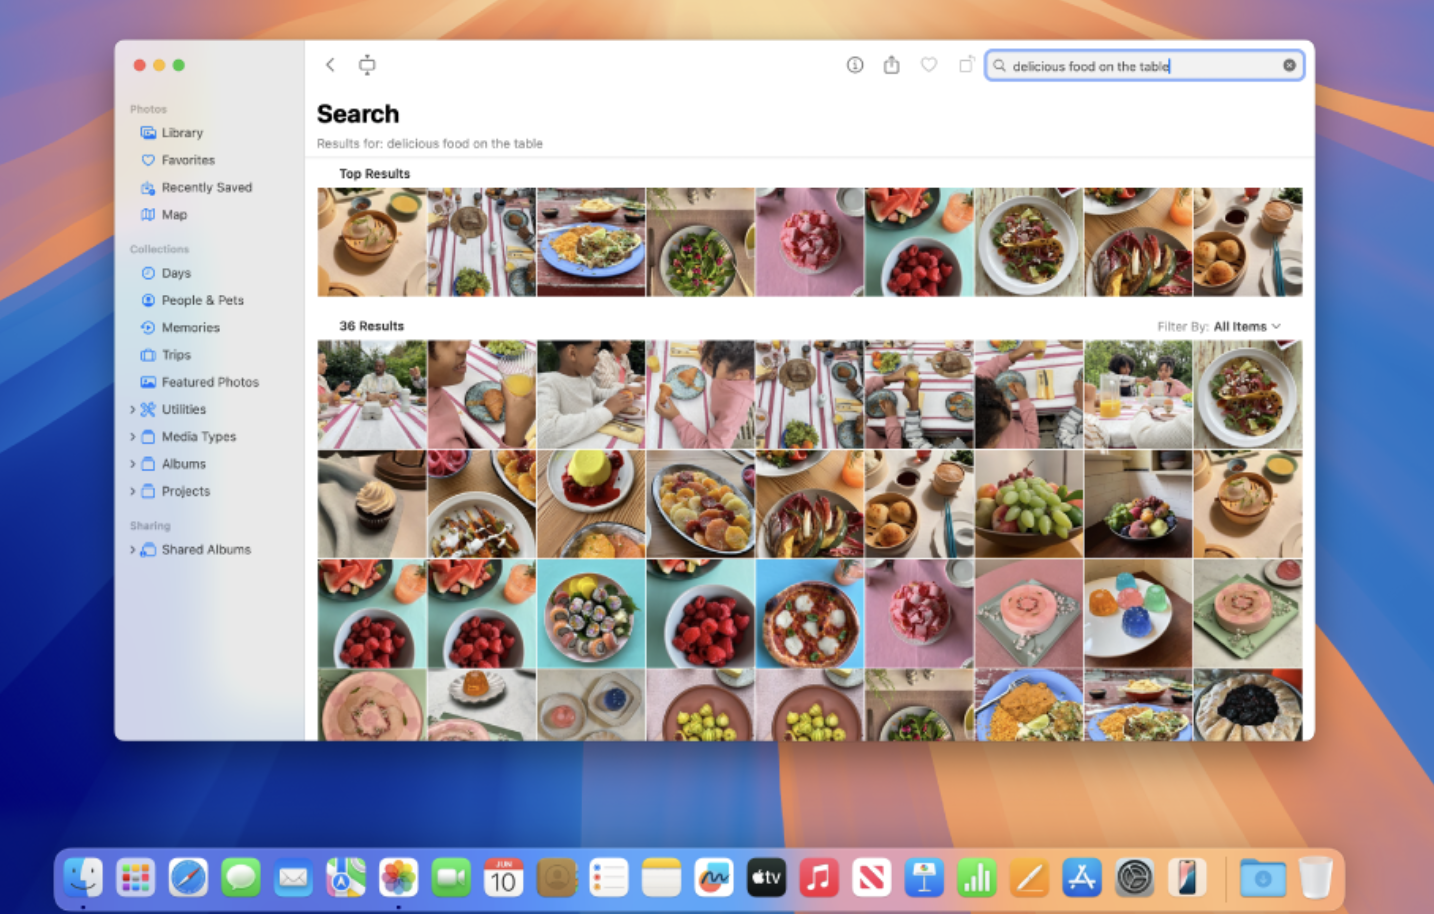Screen dimensions: 1434x914
Task: Click the back navigation arrow
Action: (x=330, y=64)
